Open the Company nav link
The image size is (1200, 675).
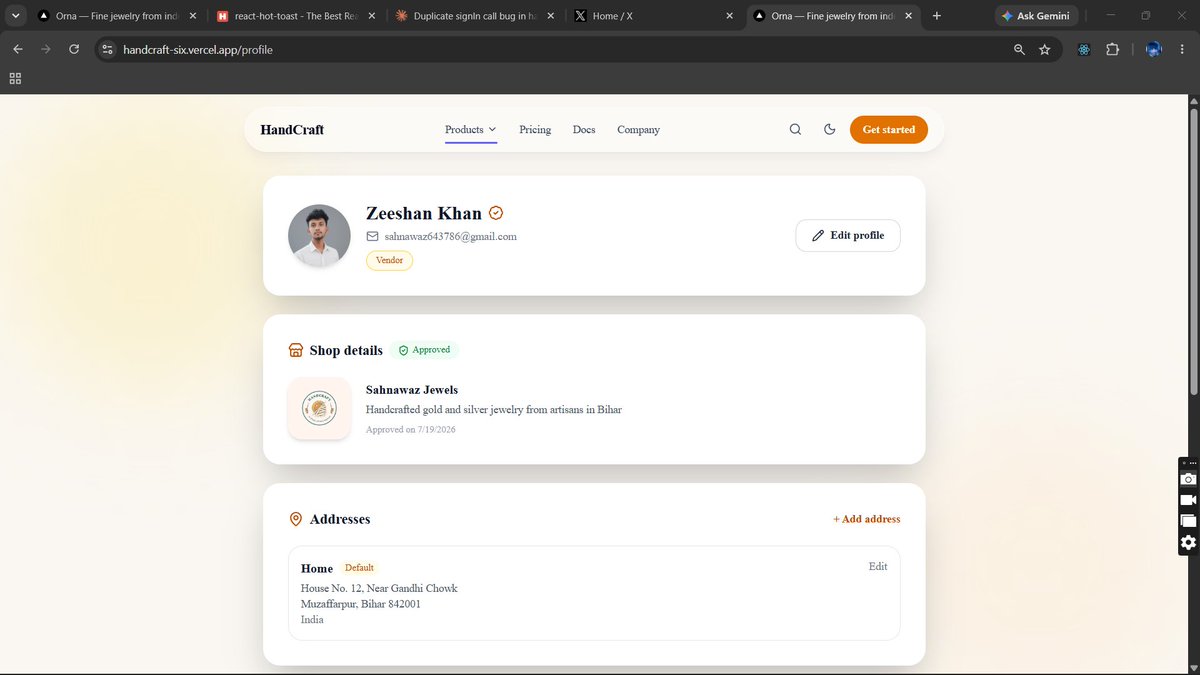(x=638, y=129)
